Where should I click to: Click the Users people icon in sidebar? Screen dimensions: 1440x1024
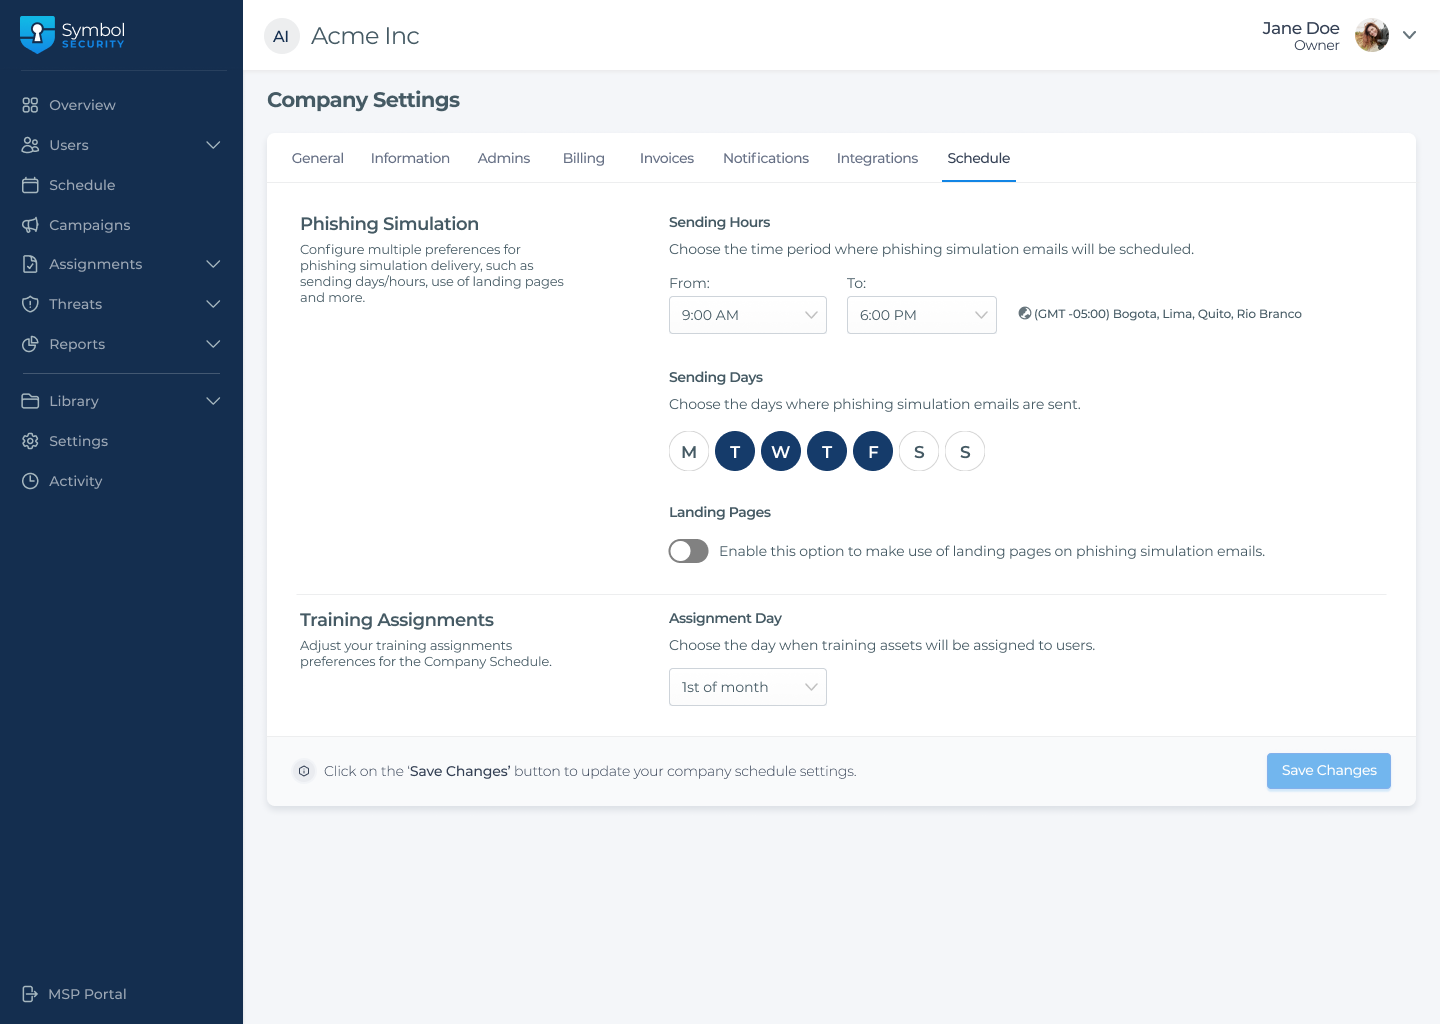click(30, 145)
